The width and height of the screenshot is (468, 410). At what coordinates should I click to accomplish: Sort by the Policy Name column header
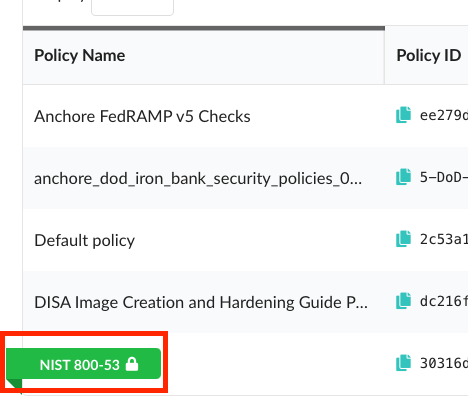(80, 55)
